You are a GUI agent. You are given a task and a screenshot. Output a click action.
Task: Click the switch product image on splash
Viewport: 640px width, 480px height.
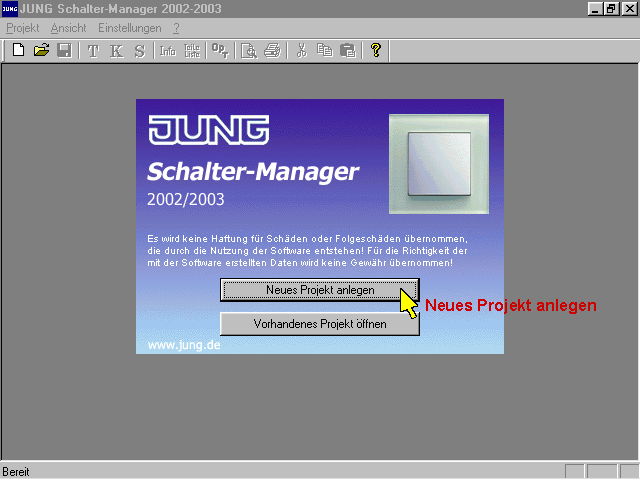coord(439,164)
